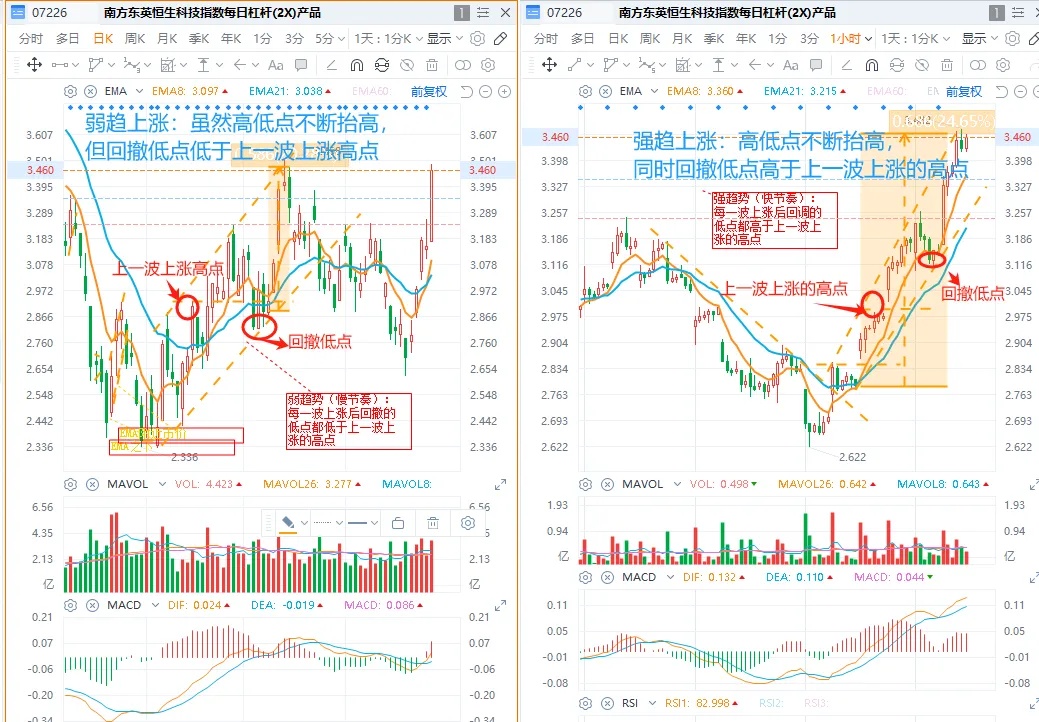Screen dimensions: 1039x722
Task: Open the 1小时 period dropdown in right chart
Action: [x=851, y=38]
